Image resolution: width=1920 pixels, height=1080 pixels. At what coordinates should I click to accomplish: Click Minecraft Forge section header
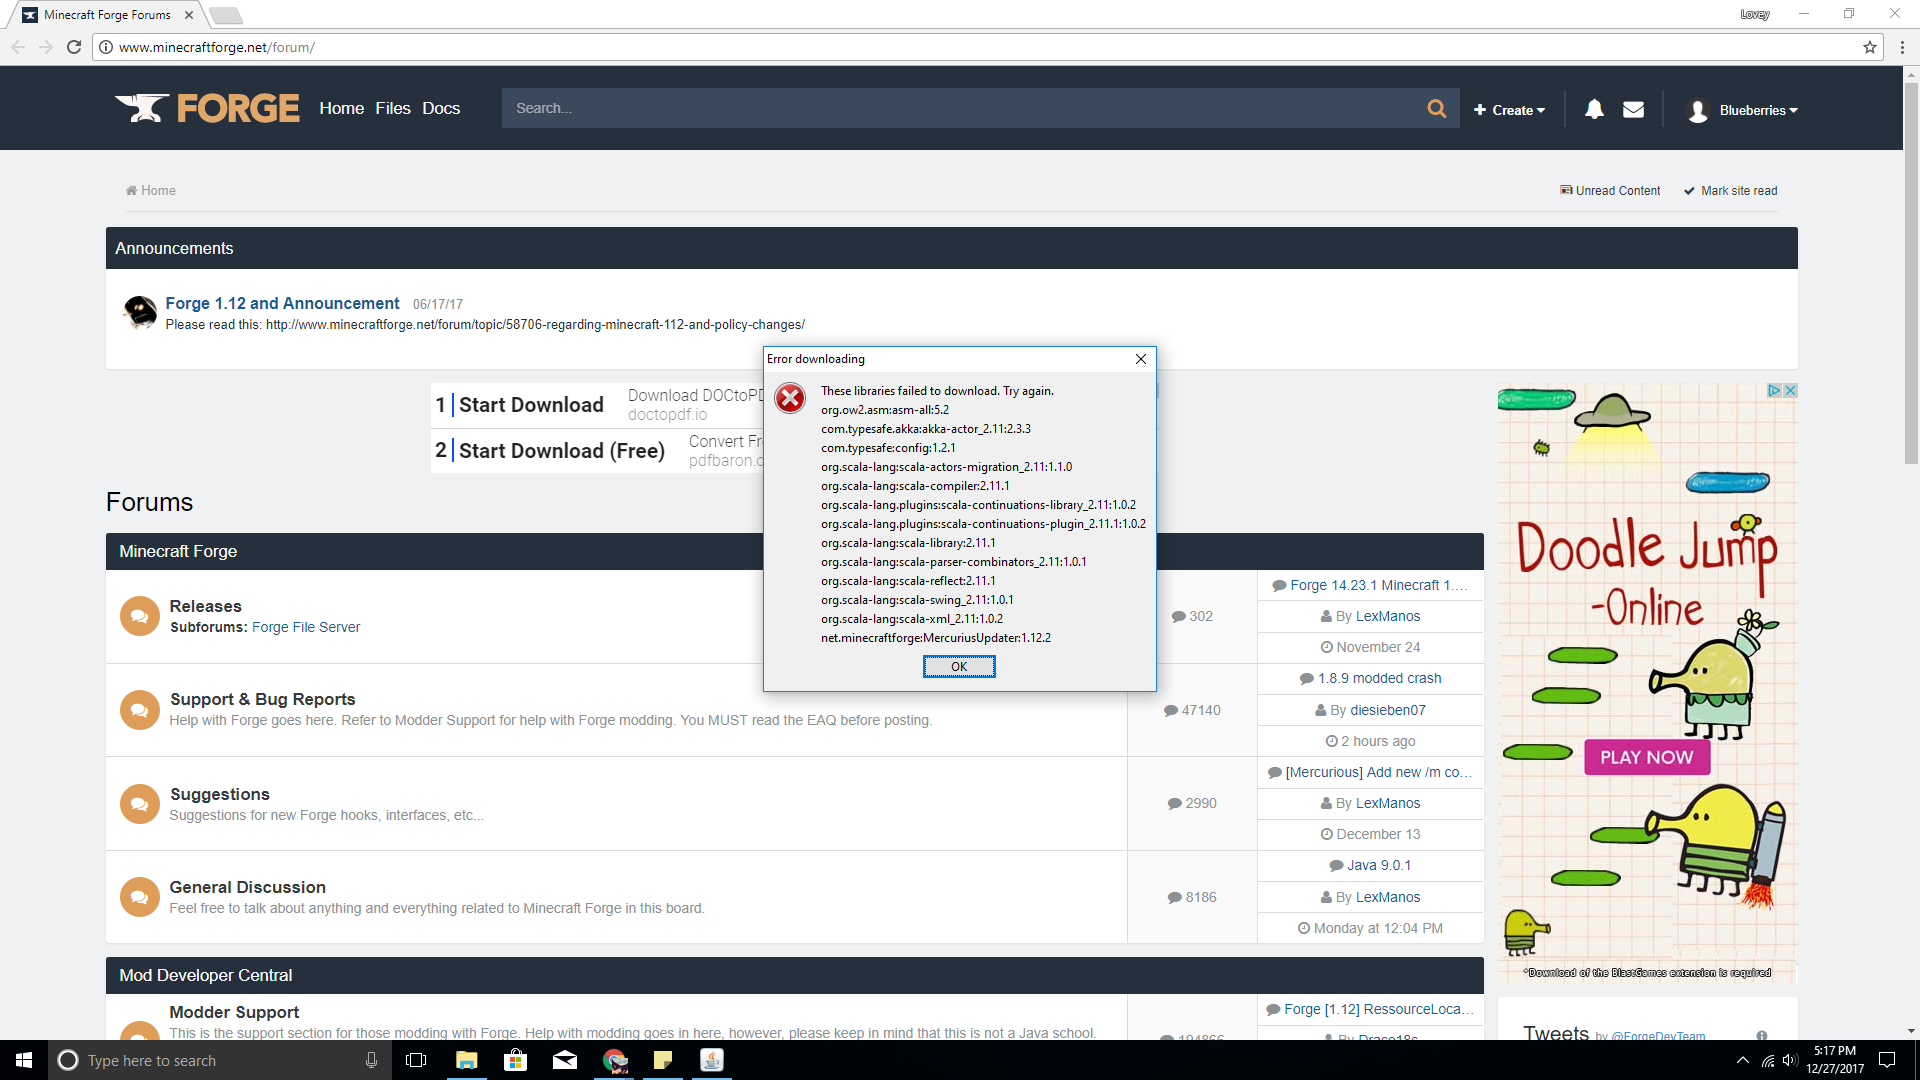(178, 551)
